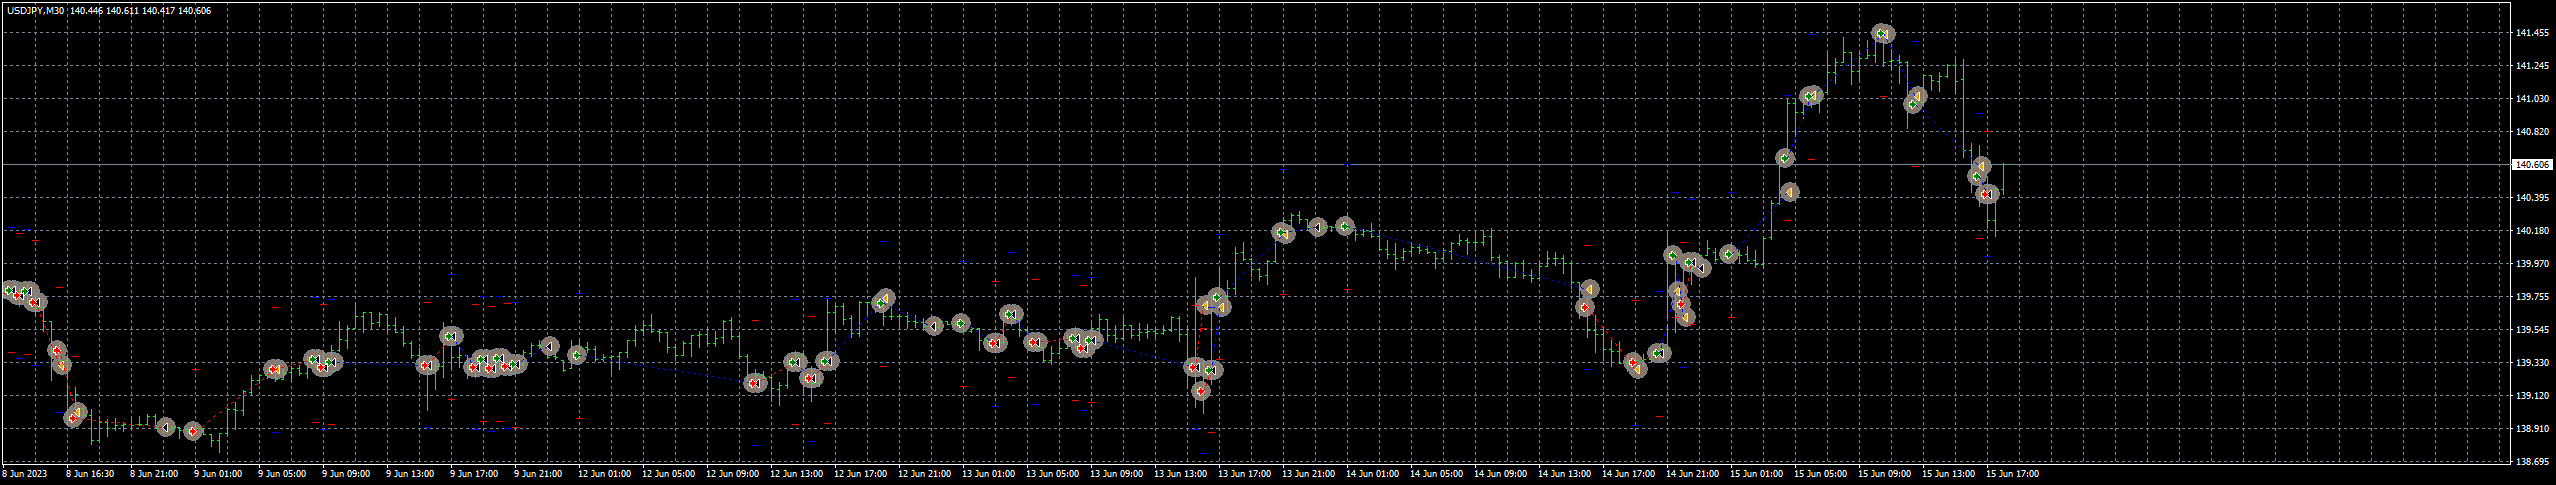Click the 141.455 price scale label
Viewport: 2556px width, 485px height.
click(x=2530, y=33)
